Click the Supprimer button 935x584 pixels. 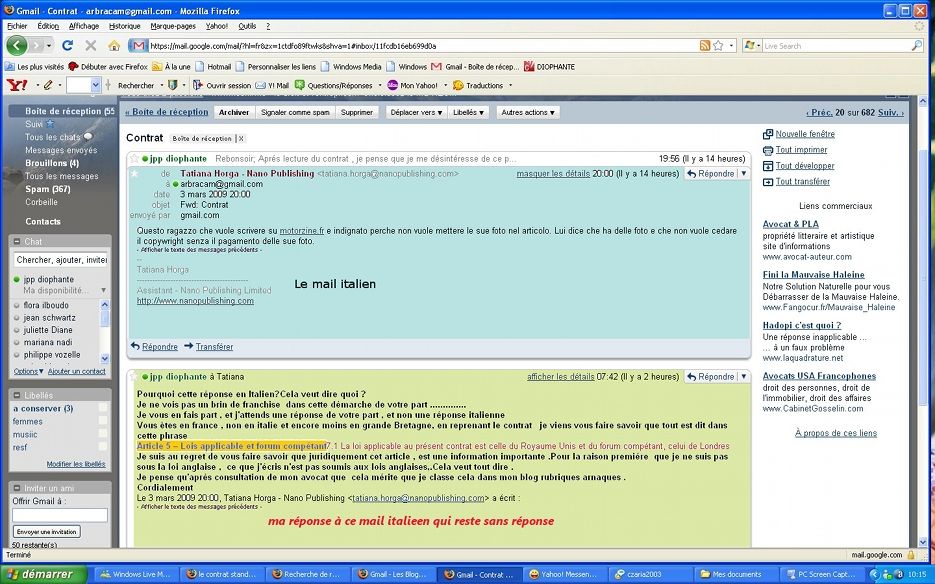357,112
